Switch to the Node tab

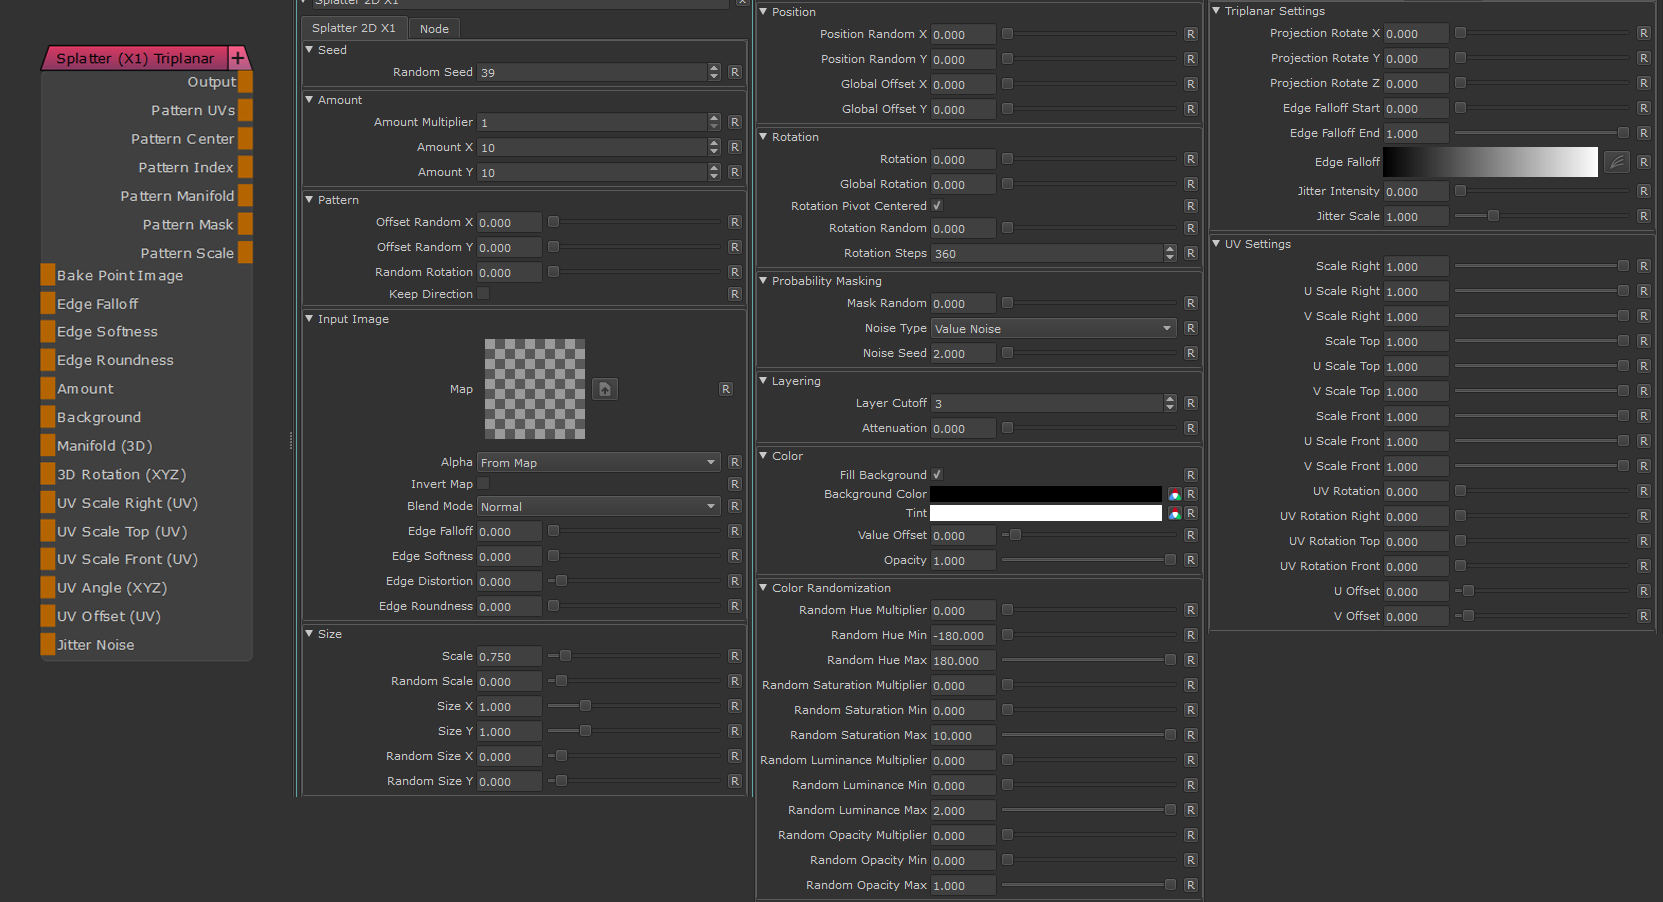(434, 29)
